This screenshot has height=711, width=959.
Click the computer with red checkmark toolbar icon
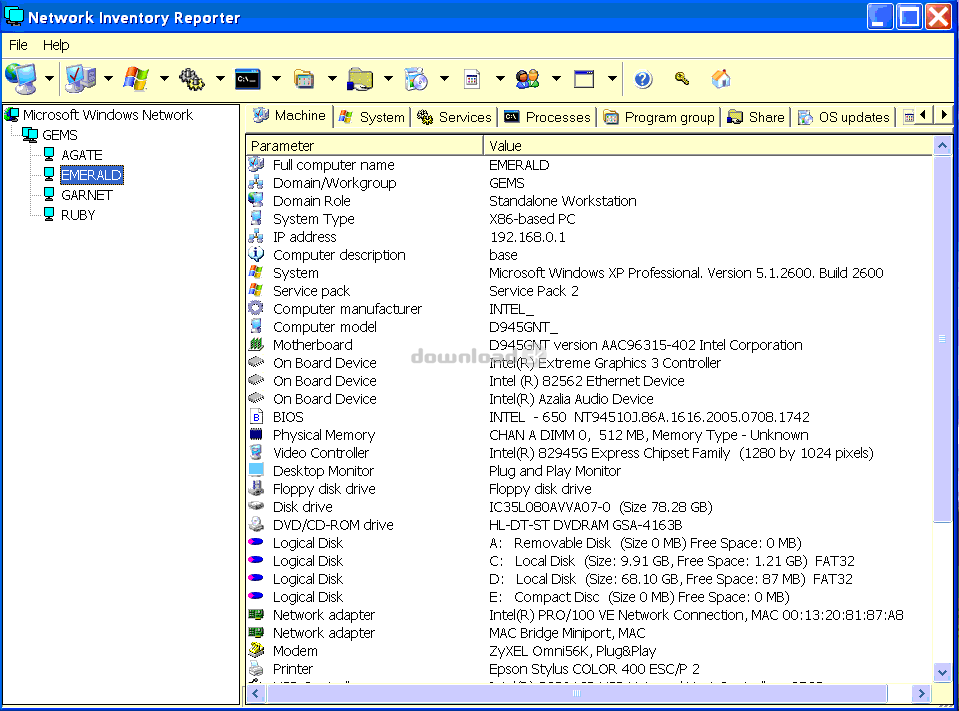(x=80, y=79)
